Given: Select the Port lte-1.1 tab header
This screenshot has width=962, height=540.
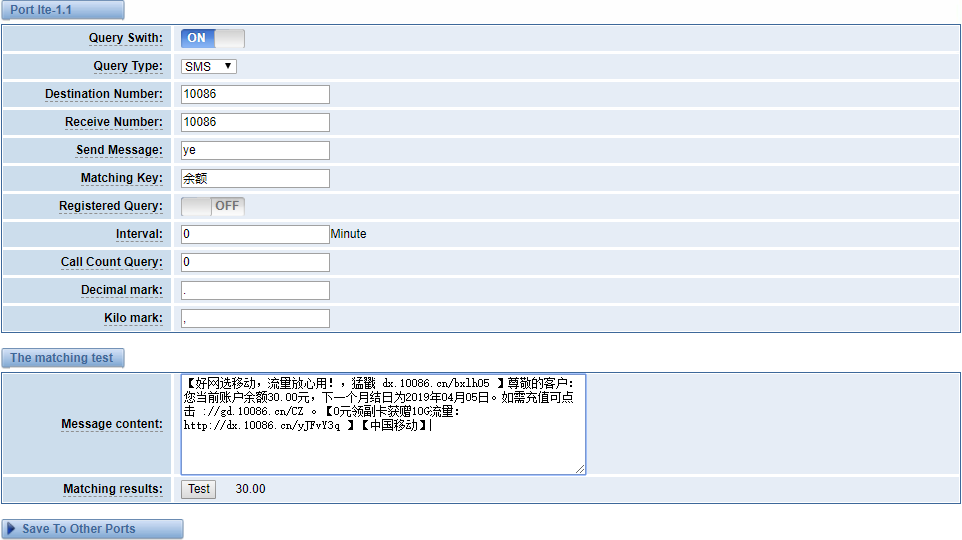Looking at the screenshot, I should [x=63, y=10].
